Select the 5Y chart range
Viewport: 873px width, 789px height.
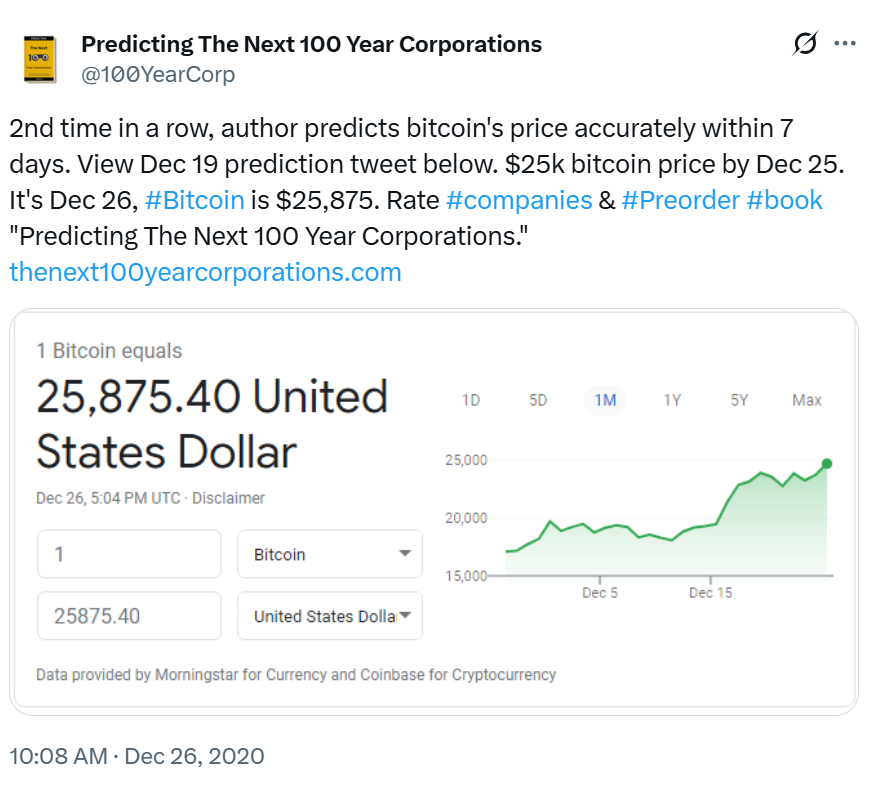point(739,400)
